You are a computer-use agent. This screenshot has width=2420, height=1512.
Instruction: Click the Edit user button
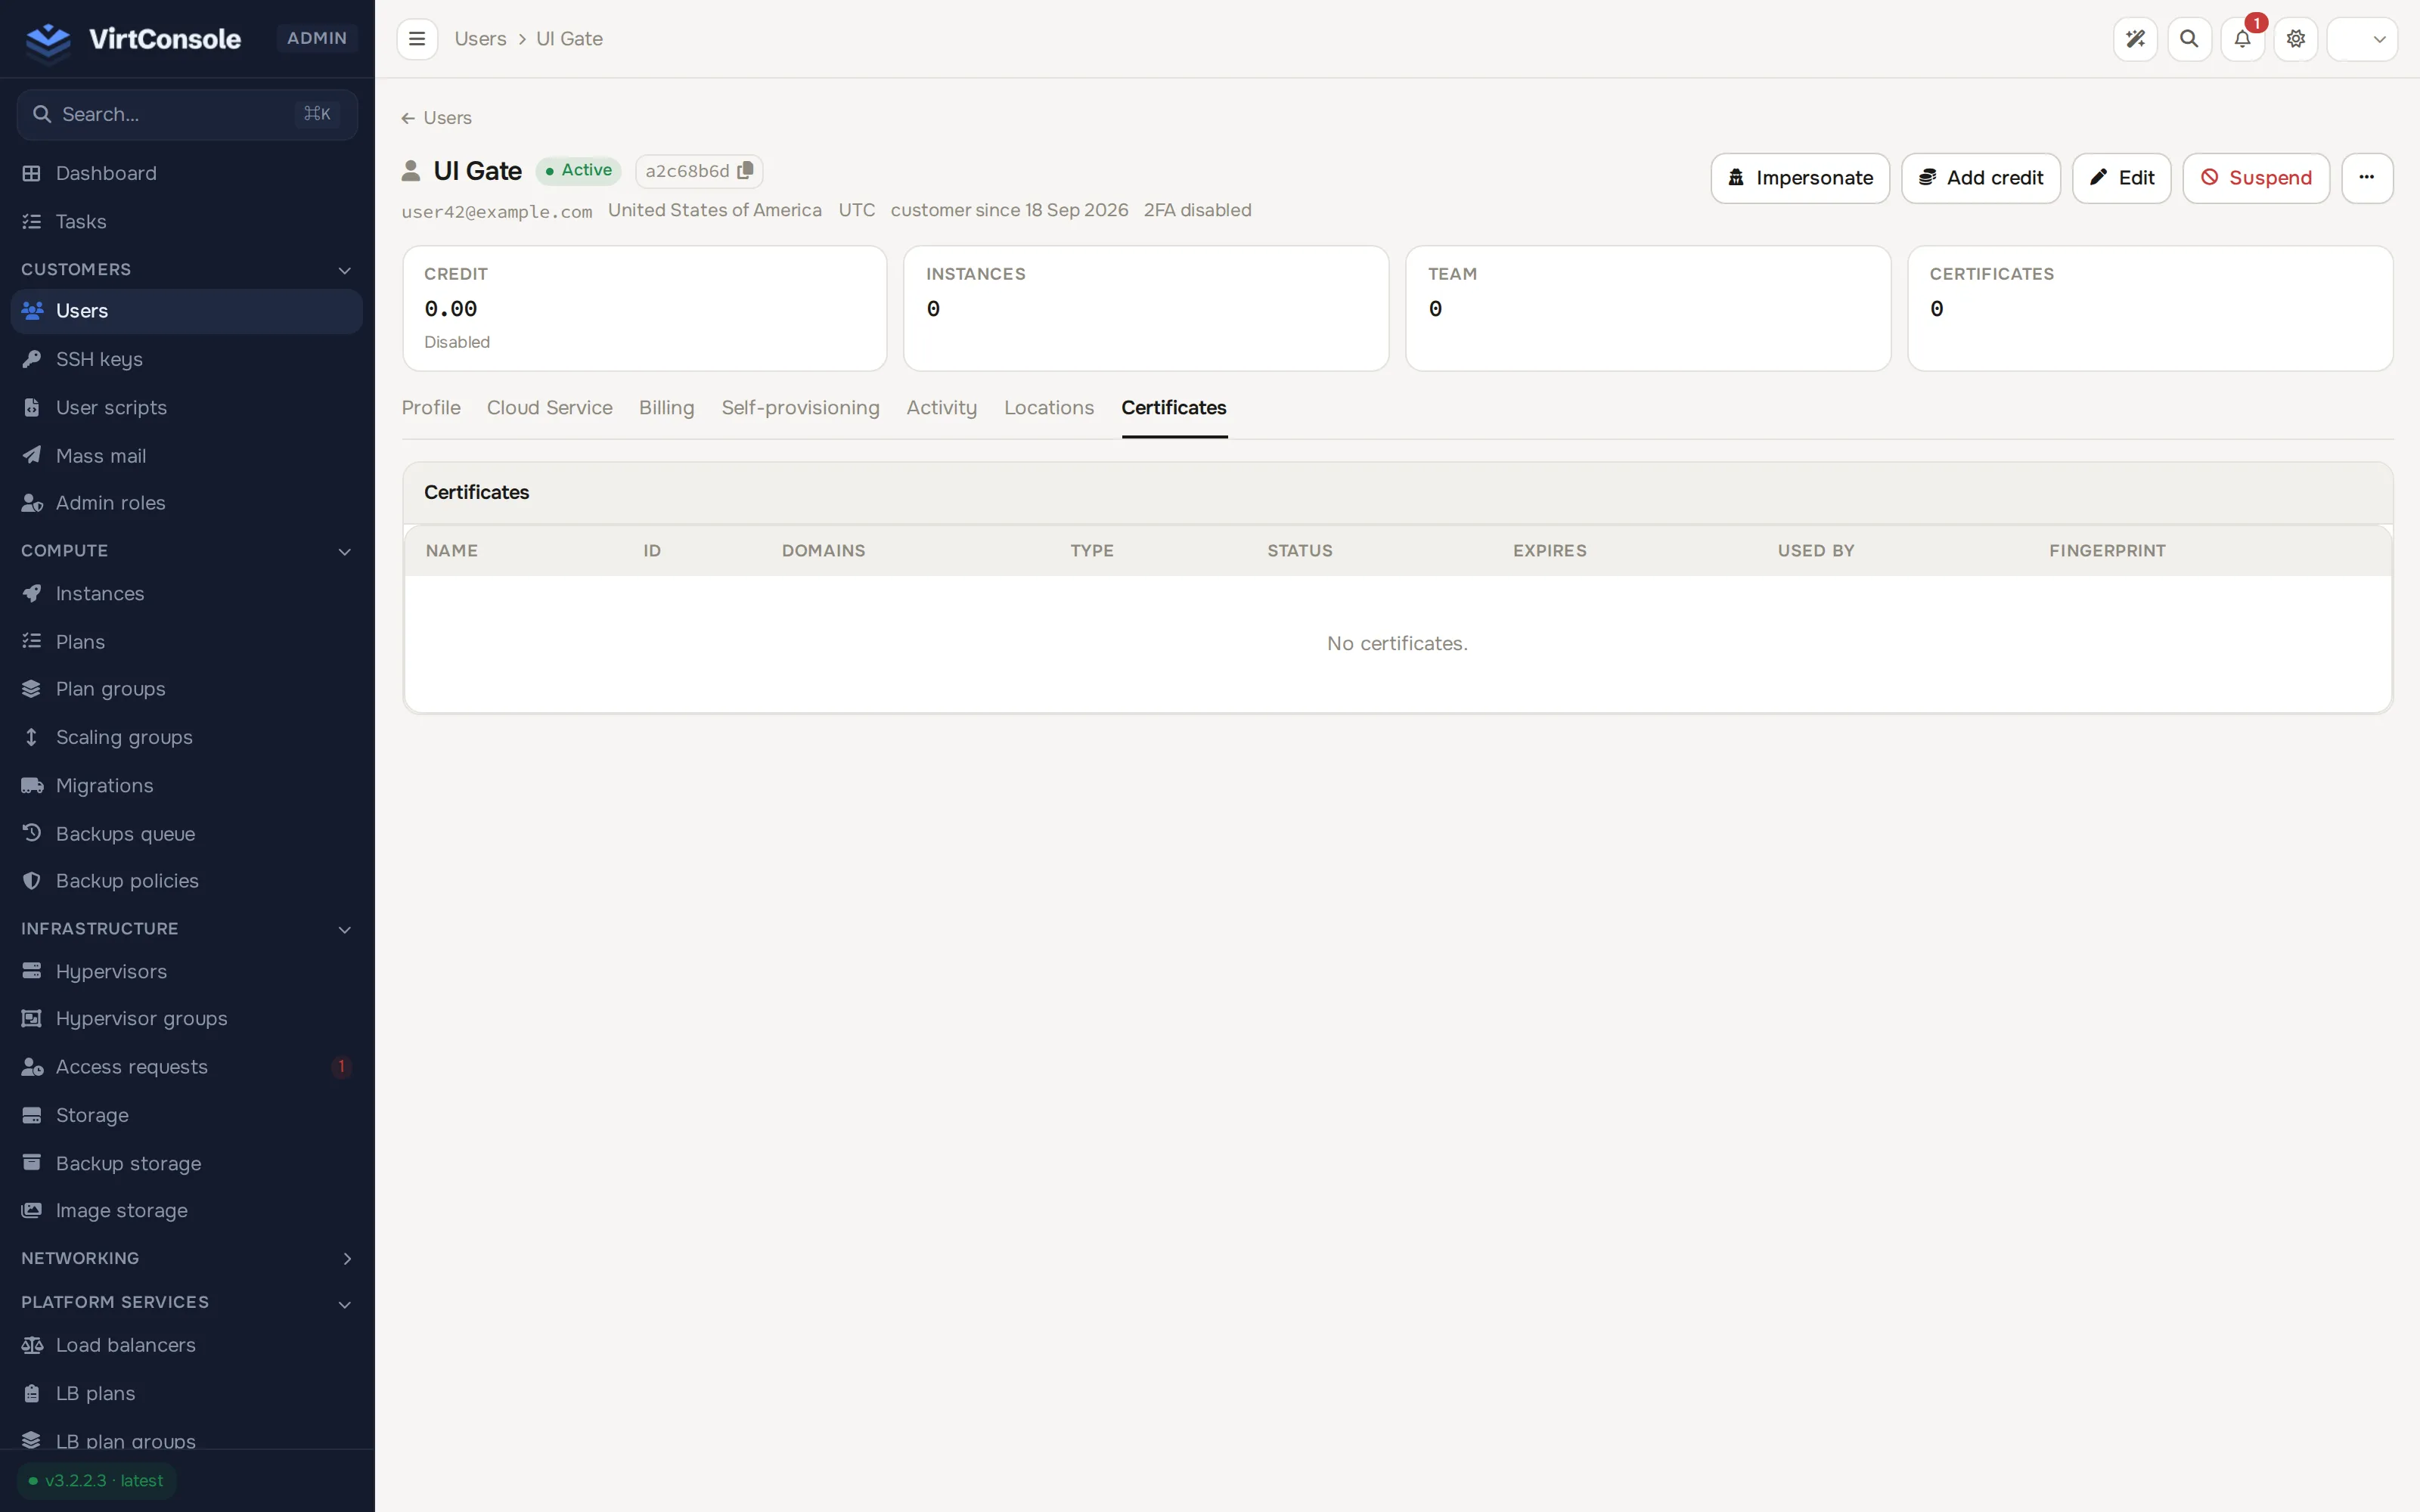pyautogui.click(x=2121, y=178)
